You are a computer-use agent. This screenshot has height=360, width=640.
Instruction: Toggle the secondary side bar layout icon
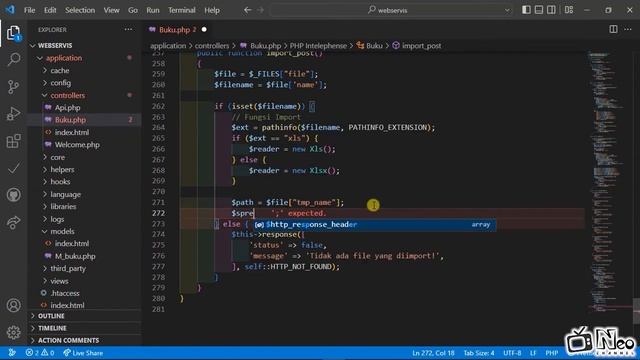(x=551, y=10)
